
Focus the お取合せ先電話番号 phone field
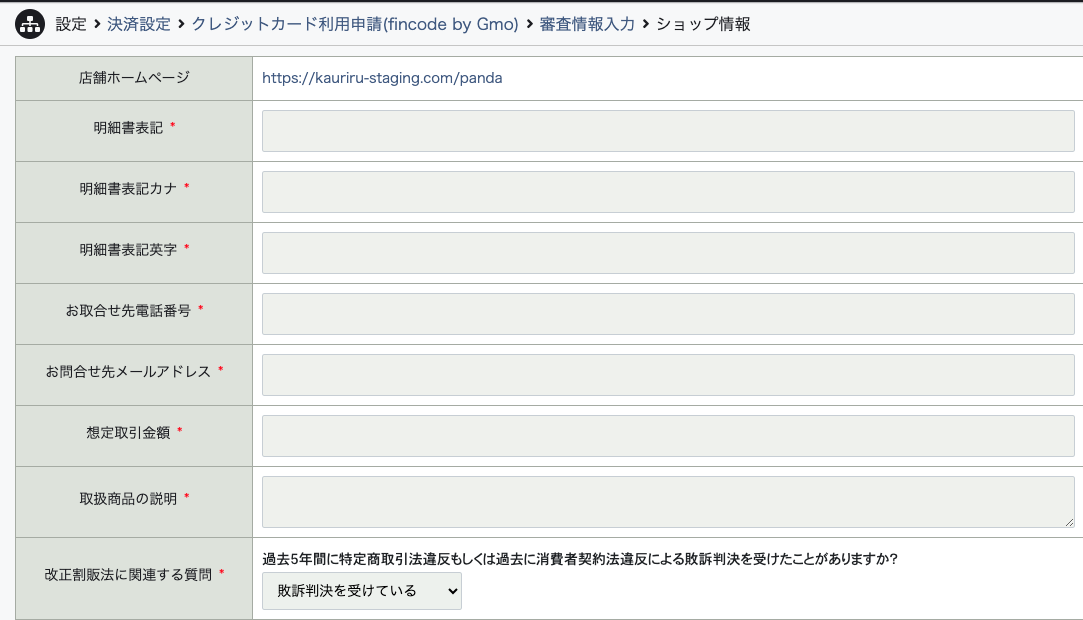tap(668, 314)
